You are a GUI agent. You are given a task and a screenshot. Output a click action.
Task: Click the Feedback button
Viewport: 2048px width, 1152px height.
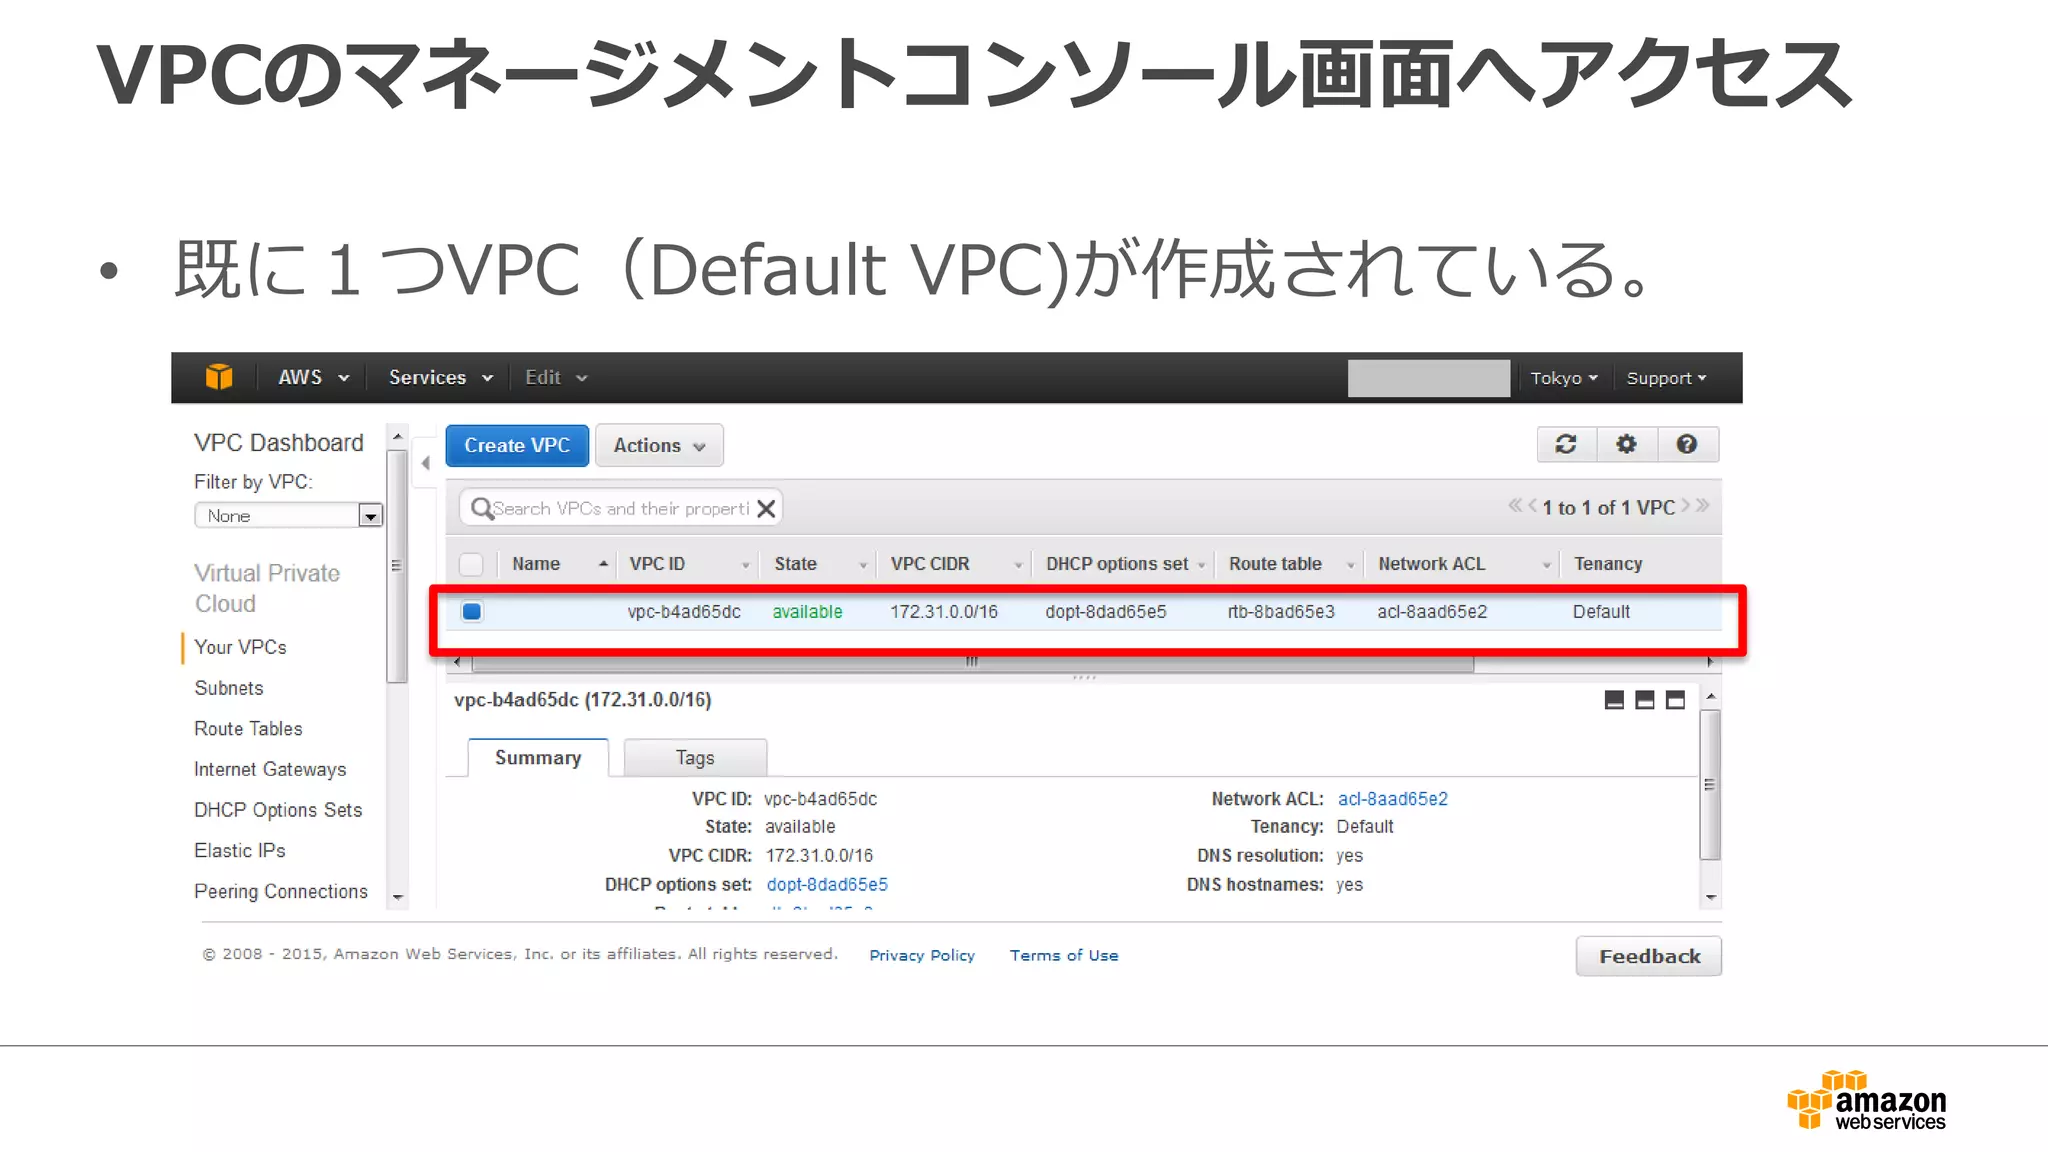click(1649, 956)
